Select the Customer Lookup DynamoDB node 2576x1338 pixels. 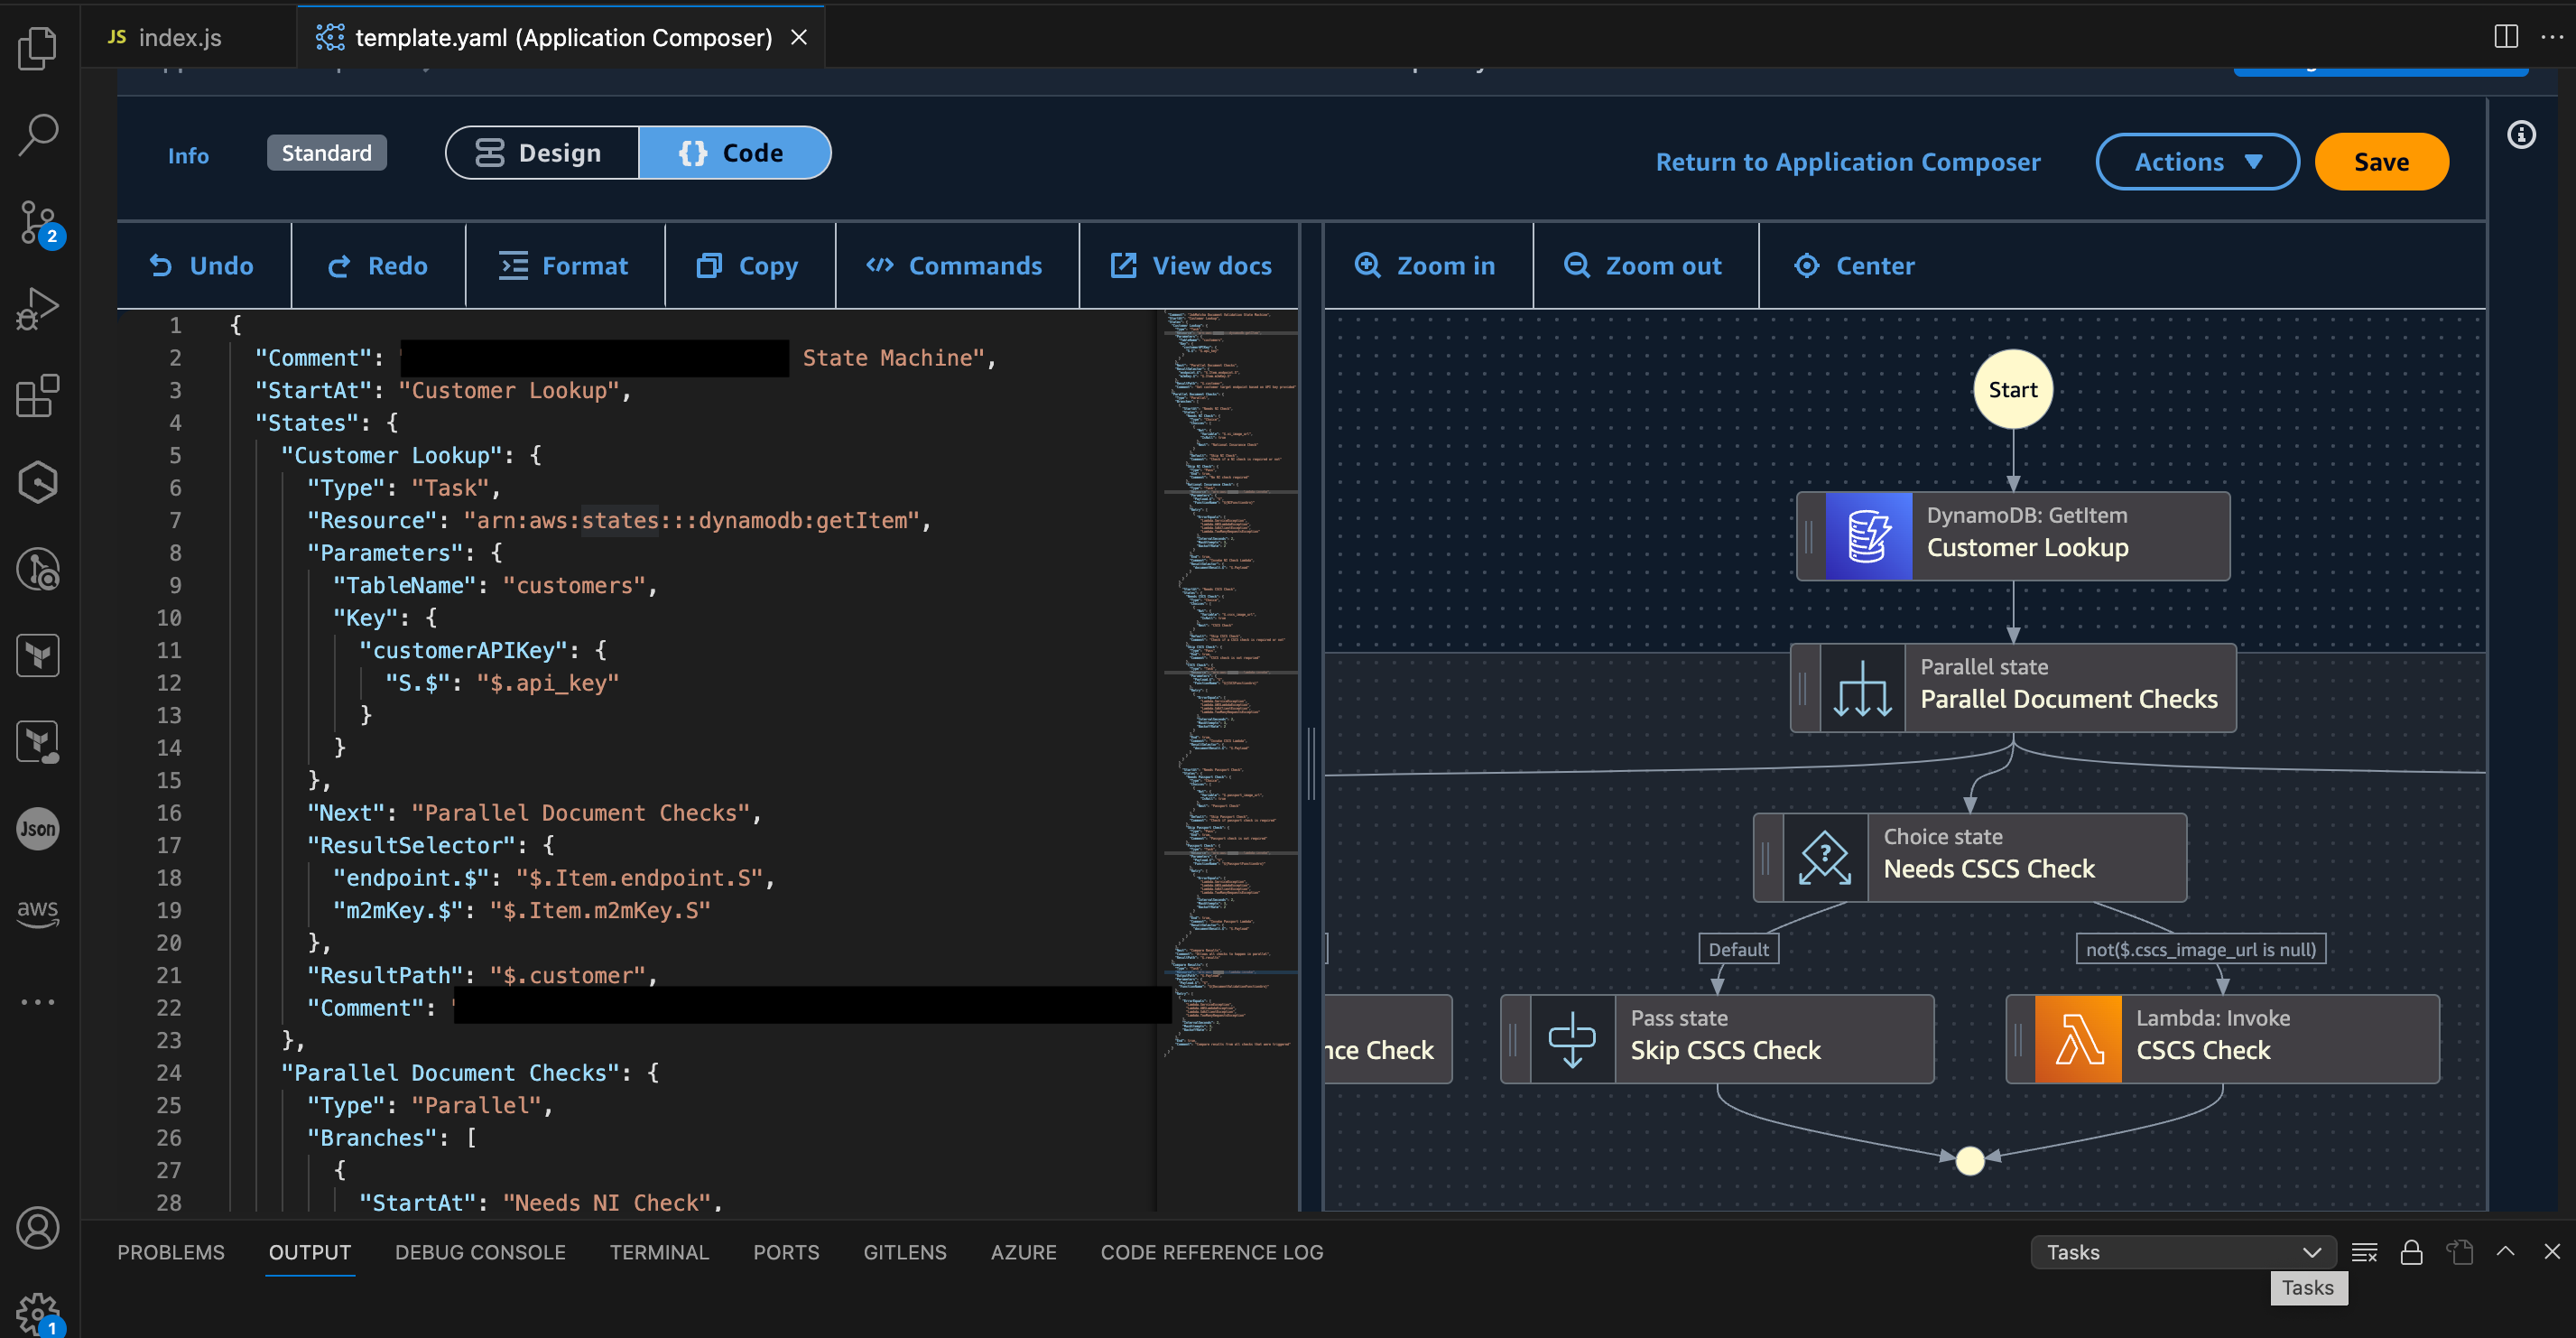[x=2013, y=536]
